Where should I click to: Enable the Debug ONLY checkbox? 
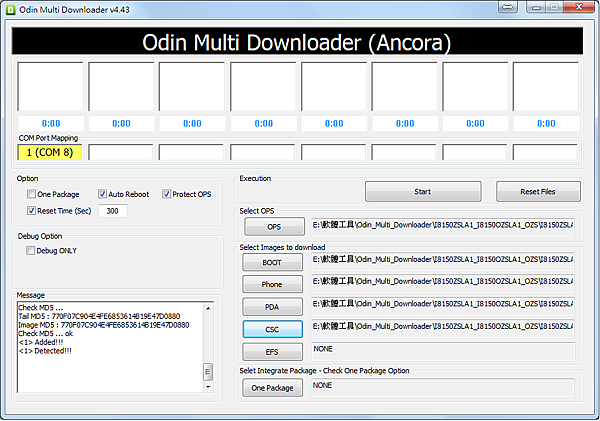30,251
